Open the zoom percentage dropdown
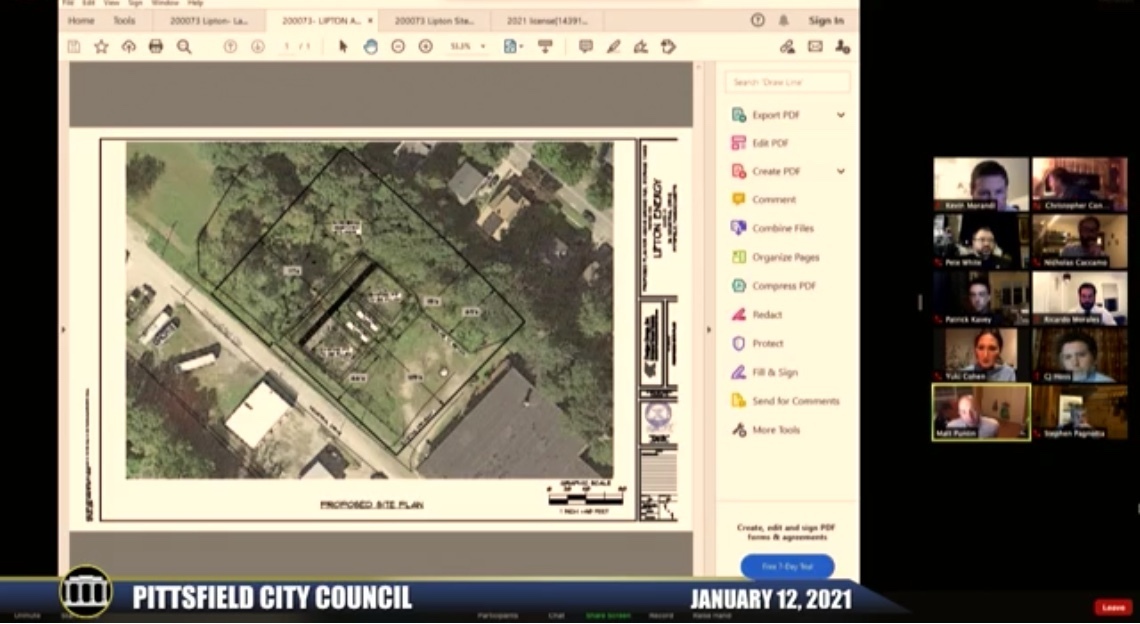Image resolution: width=1140 pixels, height=624 pixels. (x=467, y=46)
